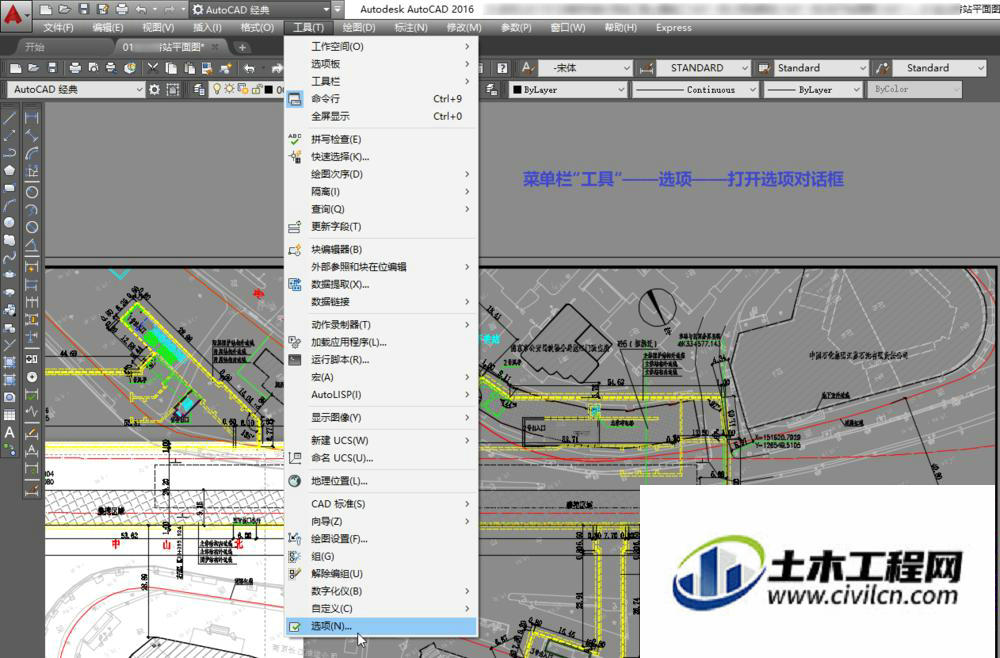Open the Continuous linetype dropdown

pos(753,90)
